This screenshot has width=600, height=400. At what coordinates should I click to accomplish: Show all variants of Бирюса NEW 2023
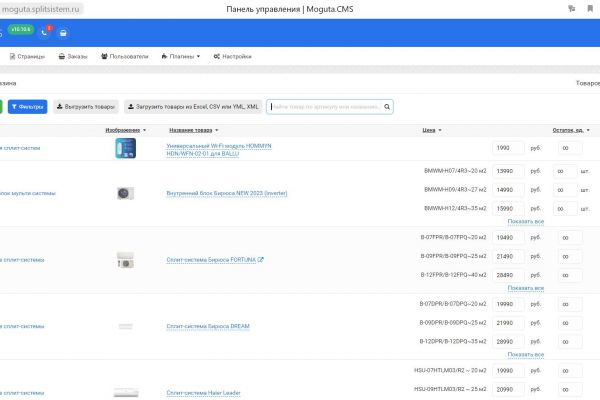(x=526, y=222)
